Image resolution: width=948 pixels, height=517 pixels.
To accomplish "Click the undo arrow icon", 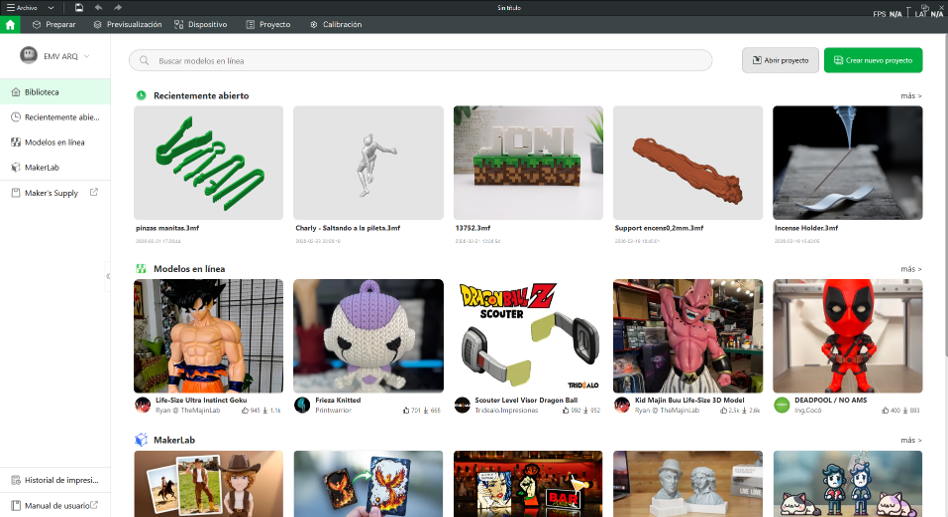I will click(x=99, y=8).
